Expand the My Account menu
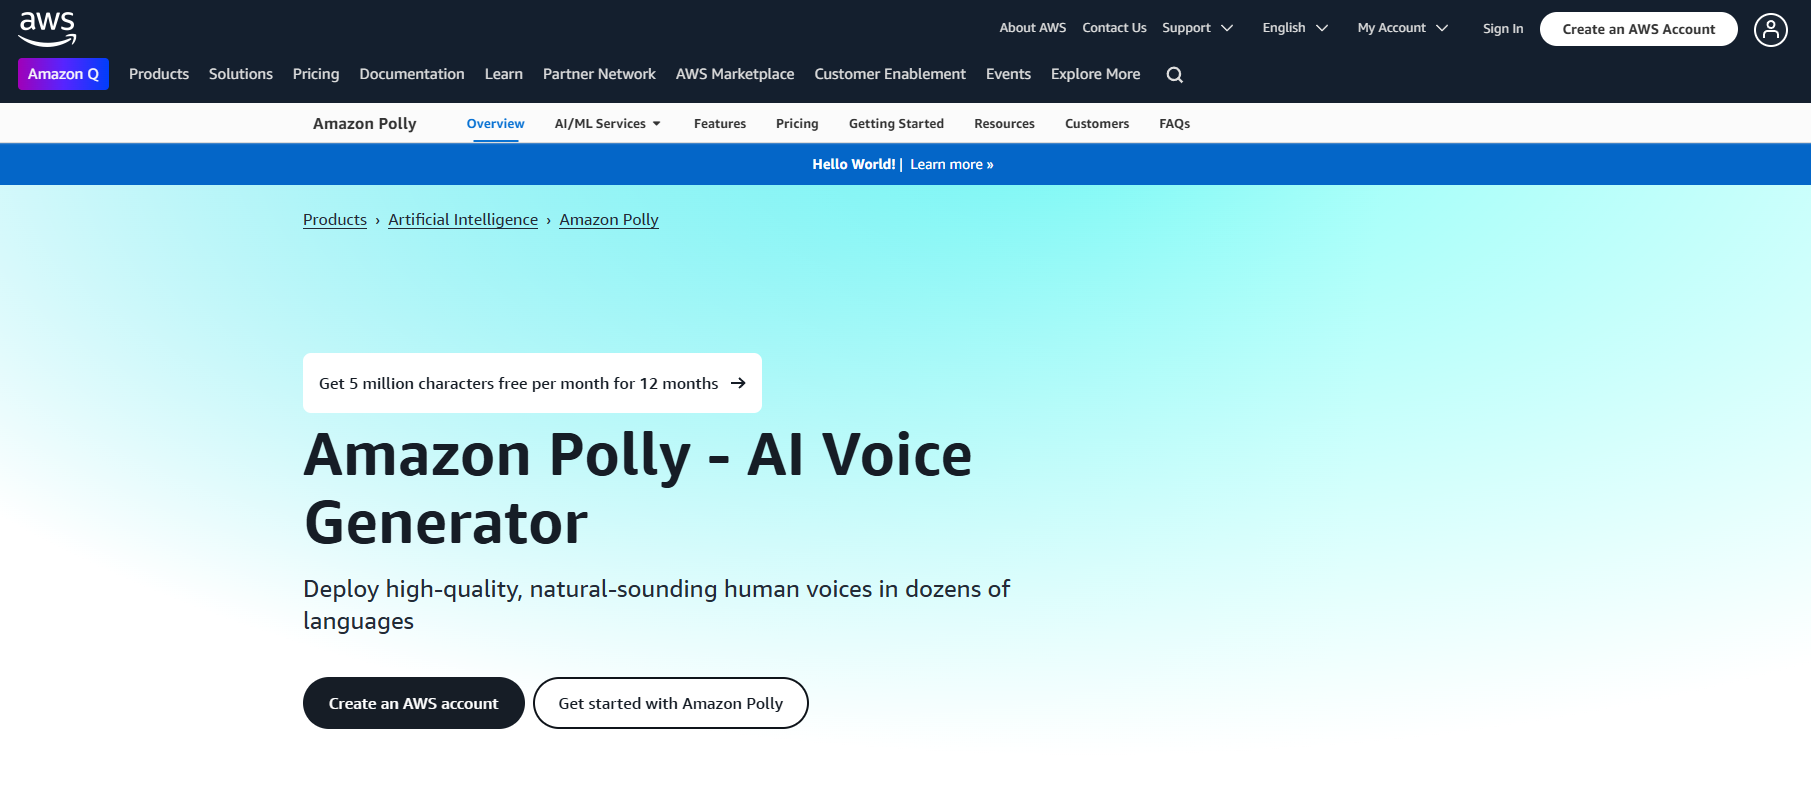This screenshot has height=785, width=1811. 1402,28
